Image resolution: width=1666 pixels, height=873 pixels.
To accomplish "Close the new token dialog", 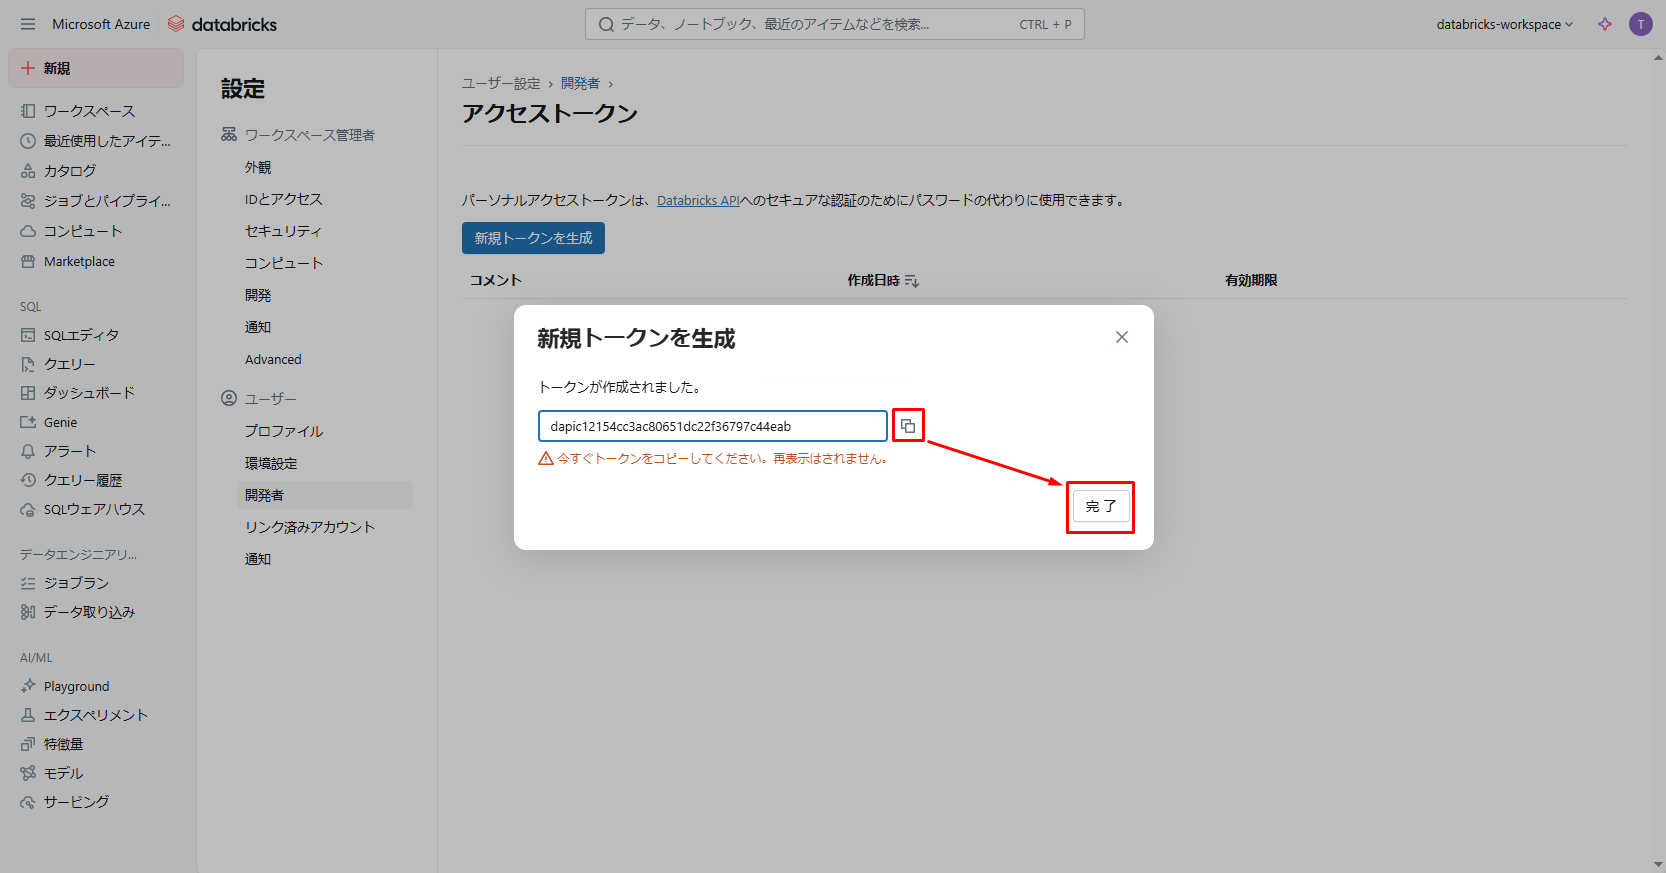I will 1122,337.
